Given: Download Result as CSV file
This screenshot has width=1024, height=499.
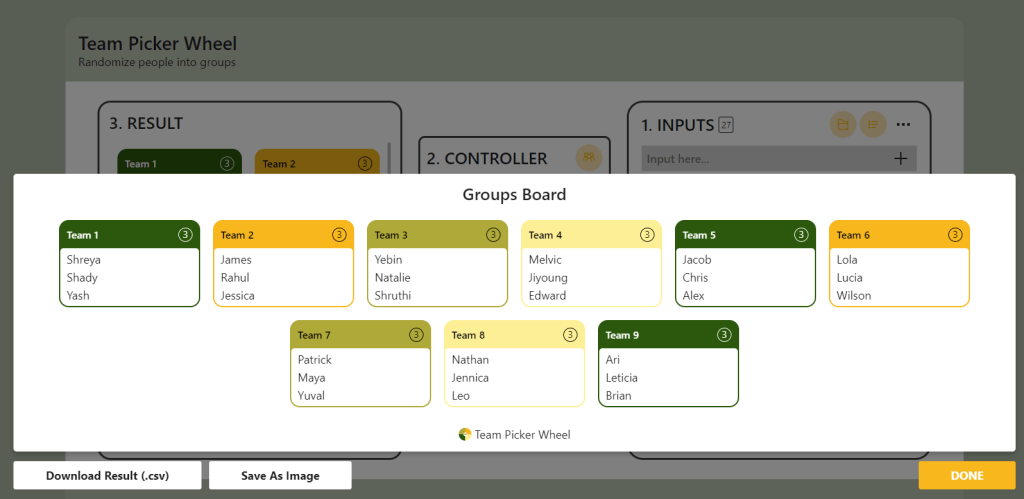Looking at the screenshot, I should click(107, 476).
